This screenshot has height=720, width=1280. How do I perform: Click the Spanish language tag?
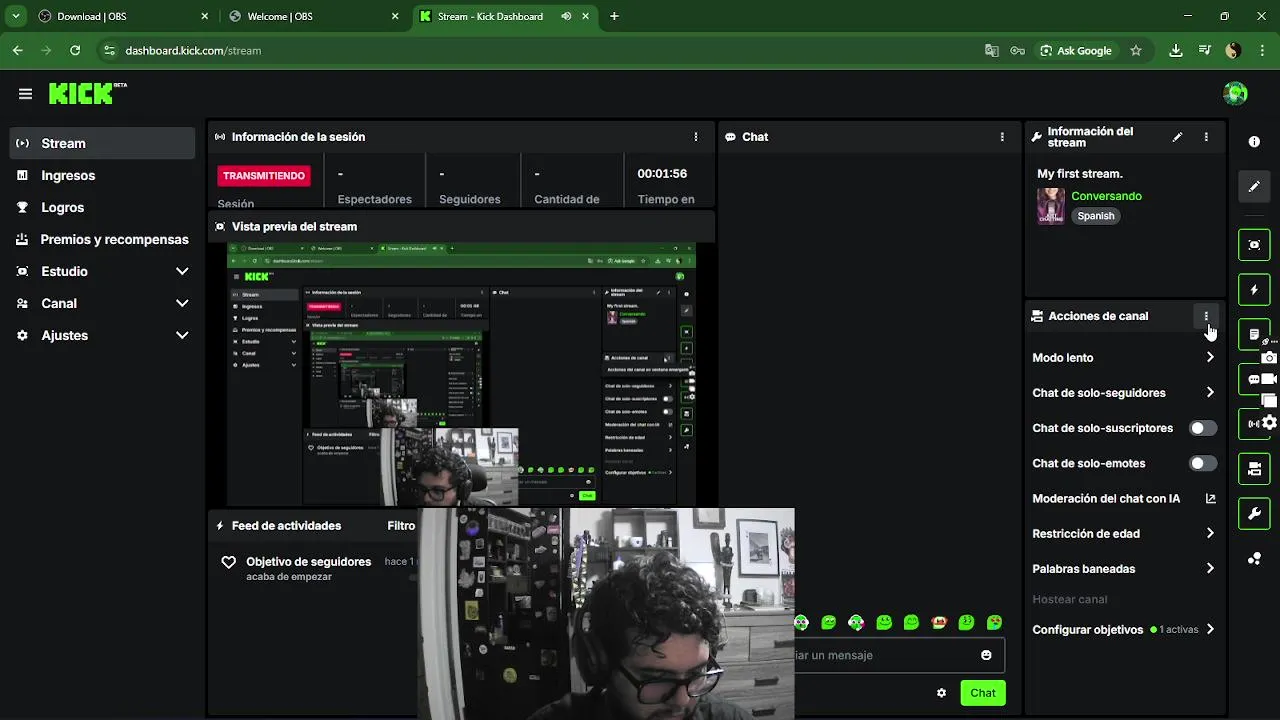pyautogui.click(x=1096, y=216)
